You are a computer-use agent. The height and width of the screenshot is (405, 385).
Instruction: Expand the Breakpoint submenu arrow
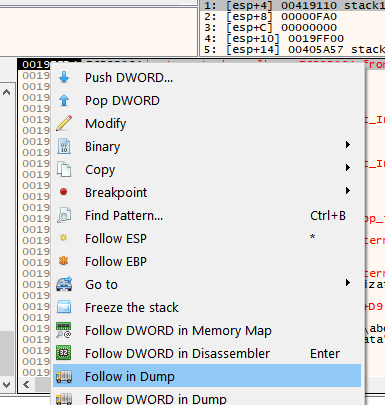[x=348, y=191]
